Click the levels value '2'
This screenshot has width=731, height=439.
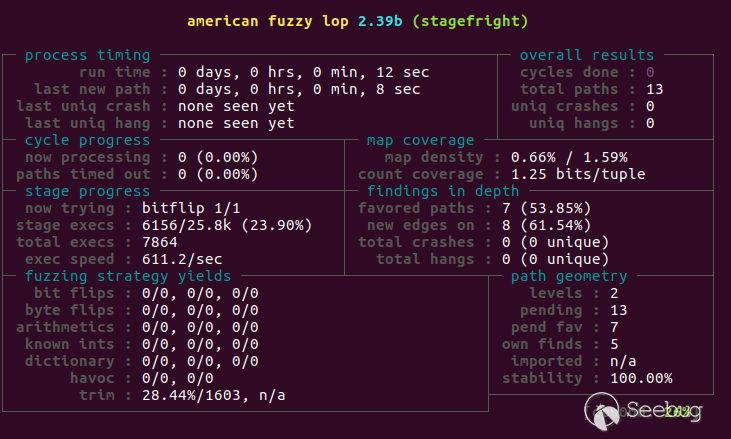point(614,293)
